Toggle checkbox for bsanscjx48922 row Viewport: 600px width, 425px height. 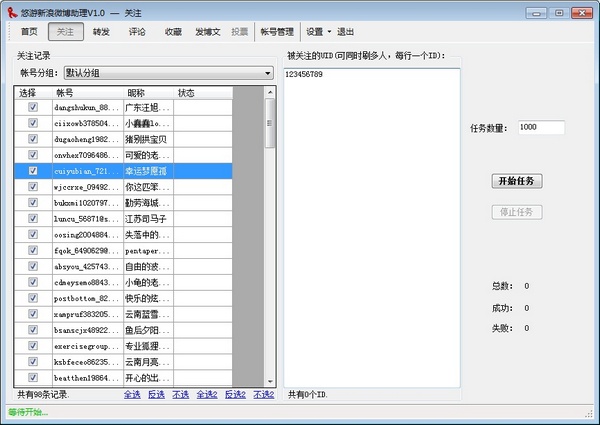[33, 330]
